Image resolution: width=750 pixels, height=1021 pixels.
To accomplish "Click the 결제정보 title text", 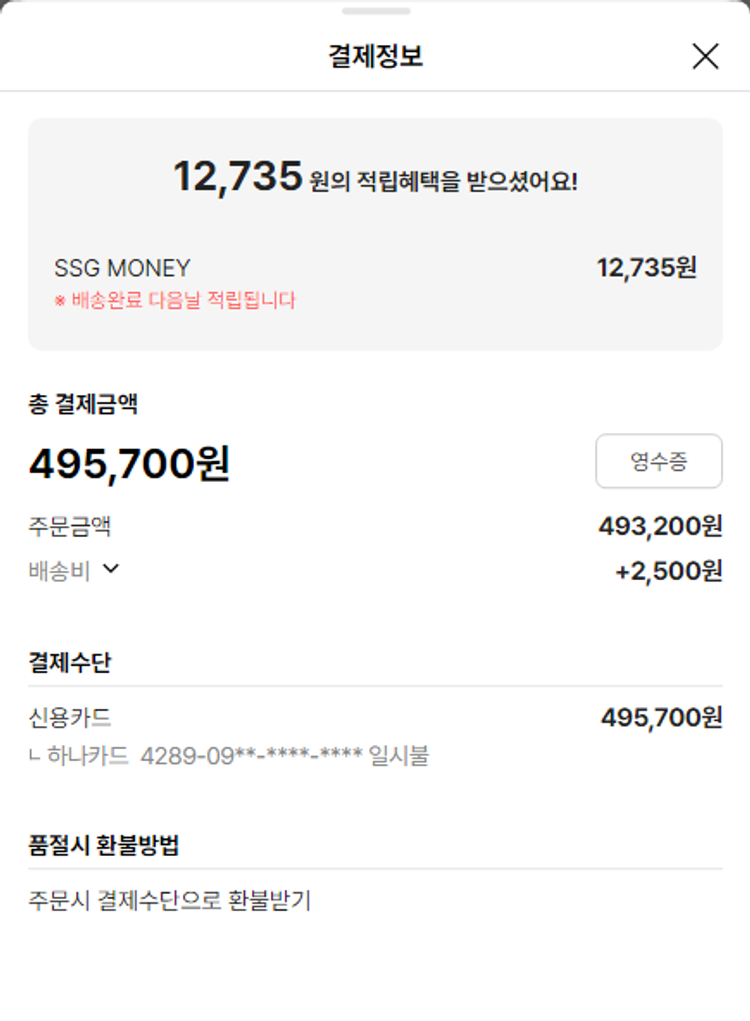I will point(375,57).
